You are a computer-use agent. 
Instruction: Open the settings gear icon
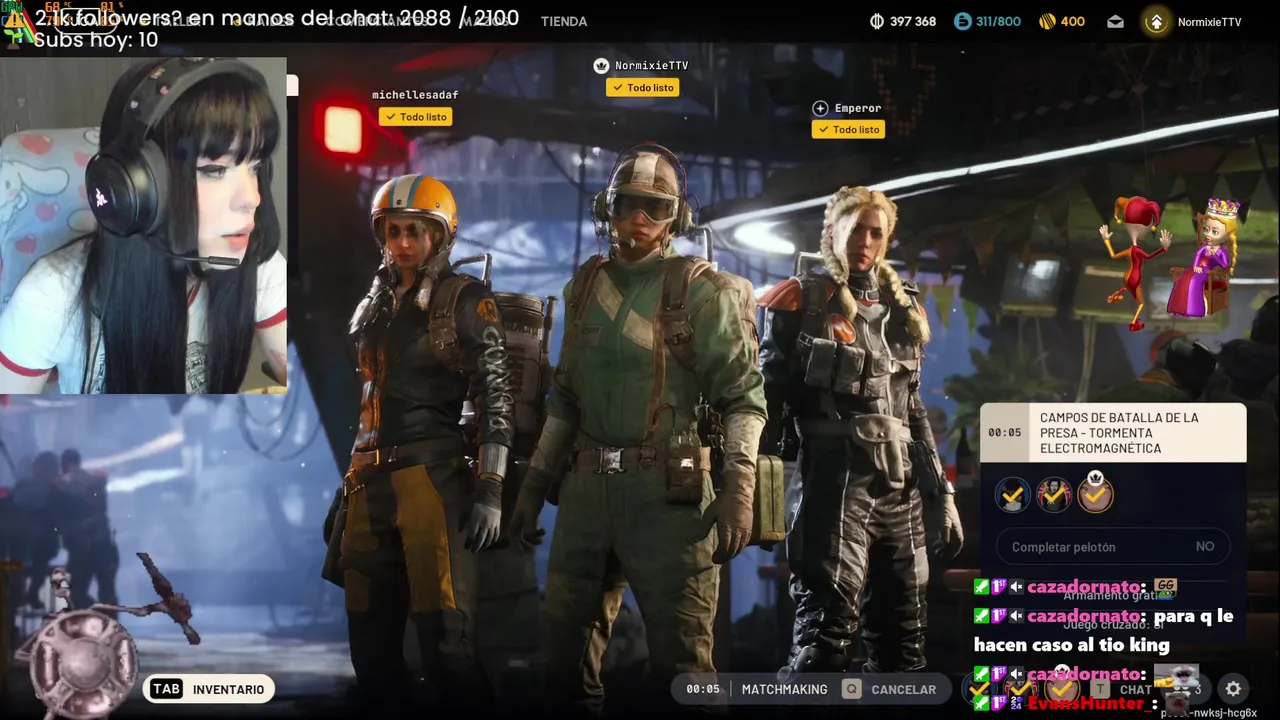point(1233,689)
